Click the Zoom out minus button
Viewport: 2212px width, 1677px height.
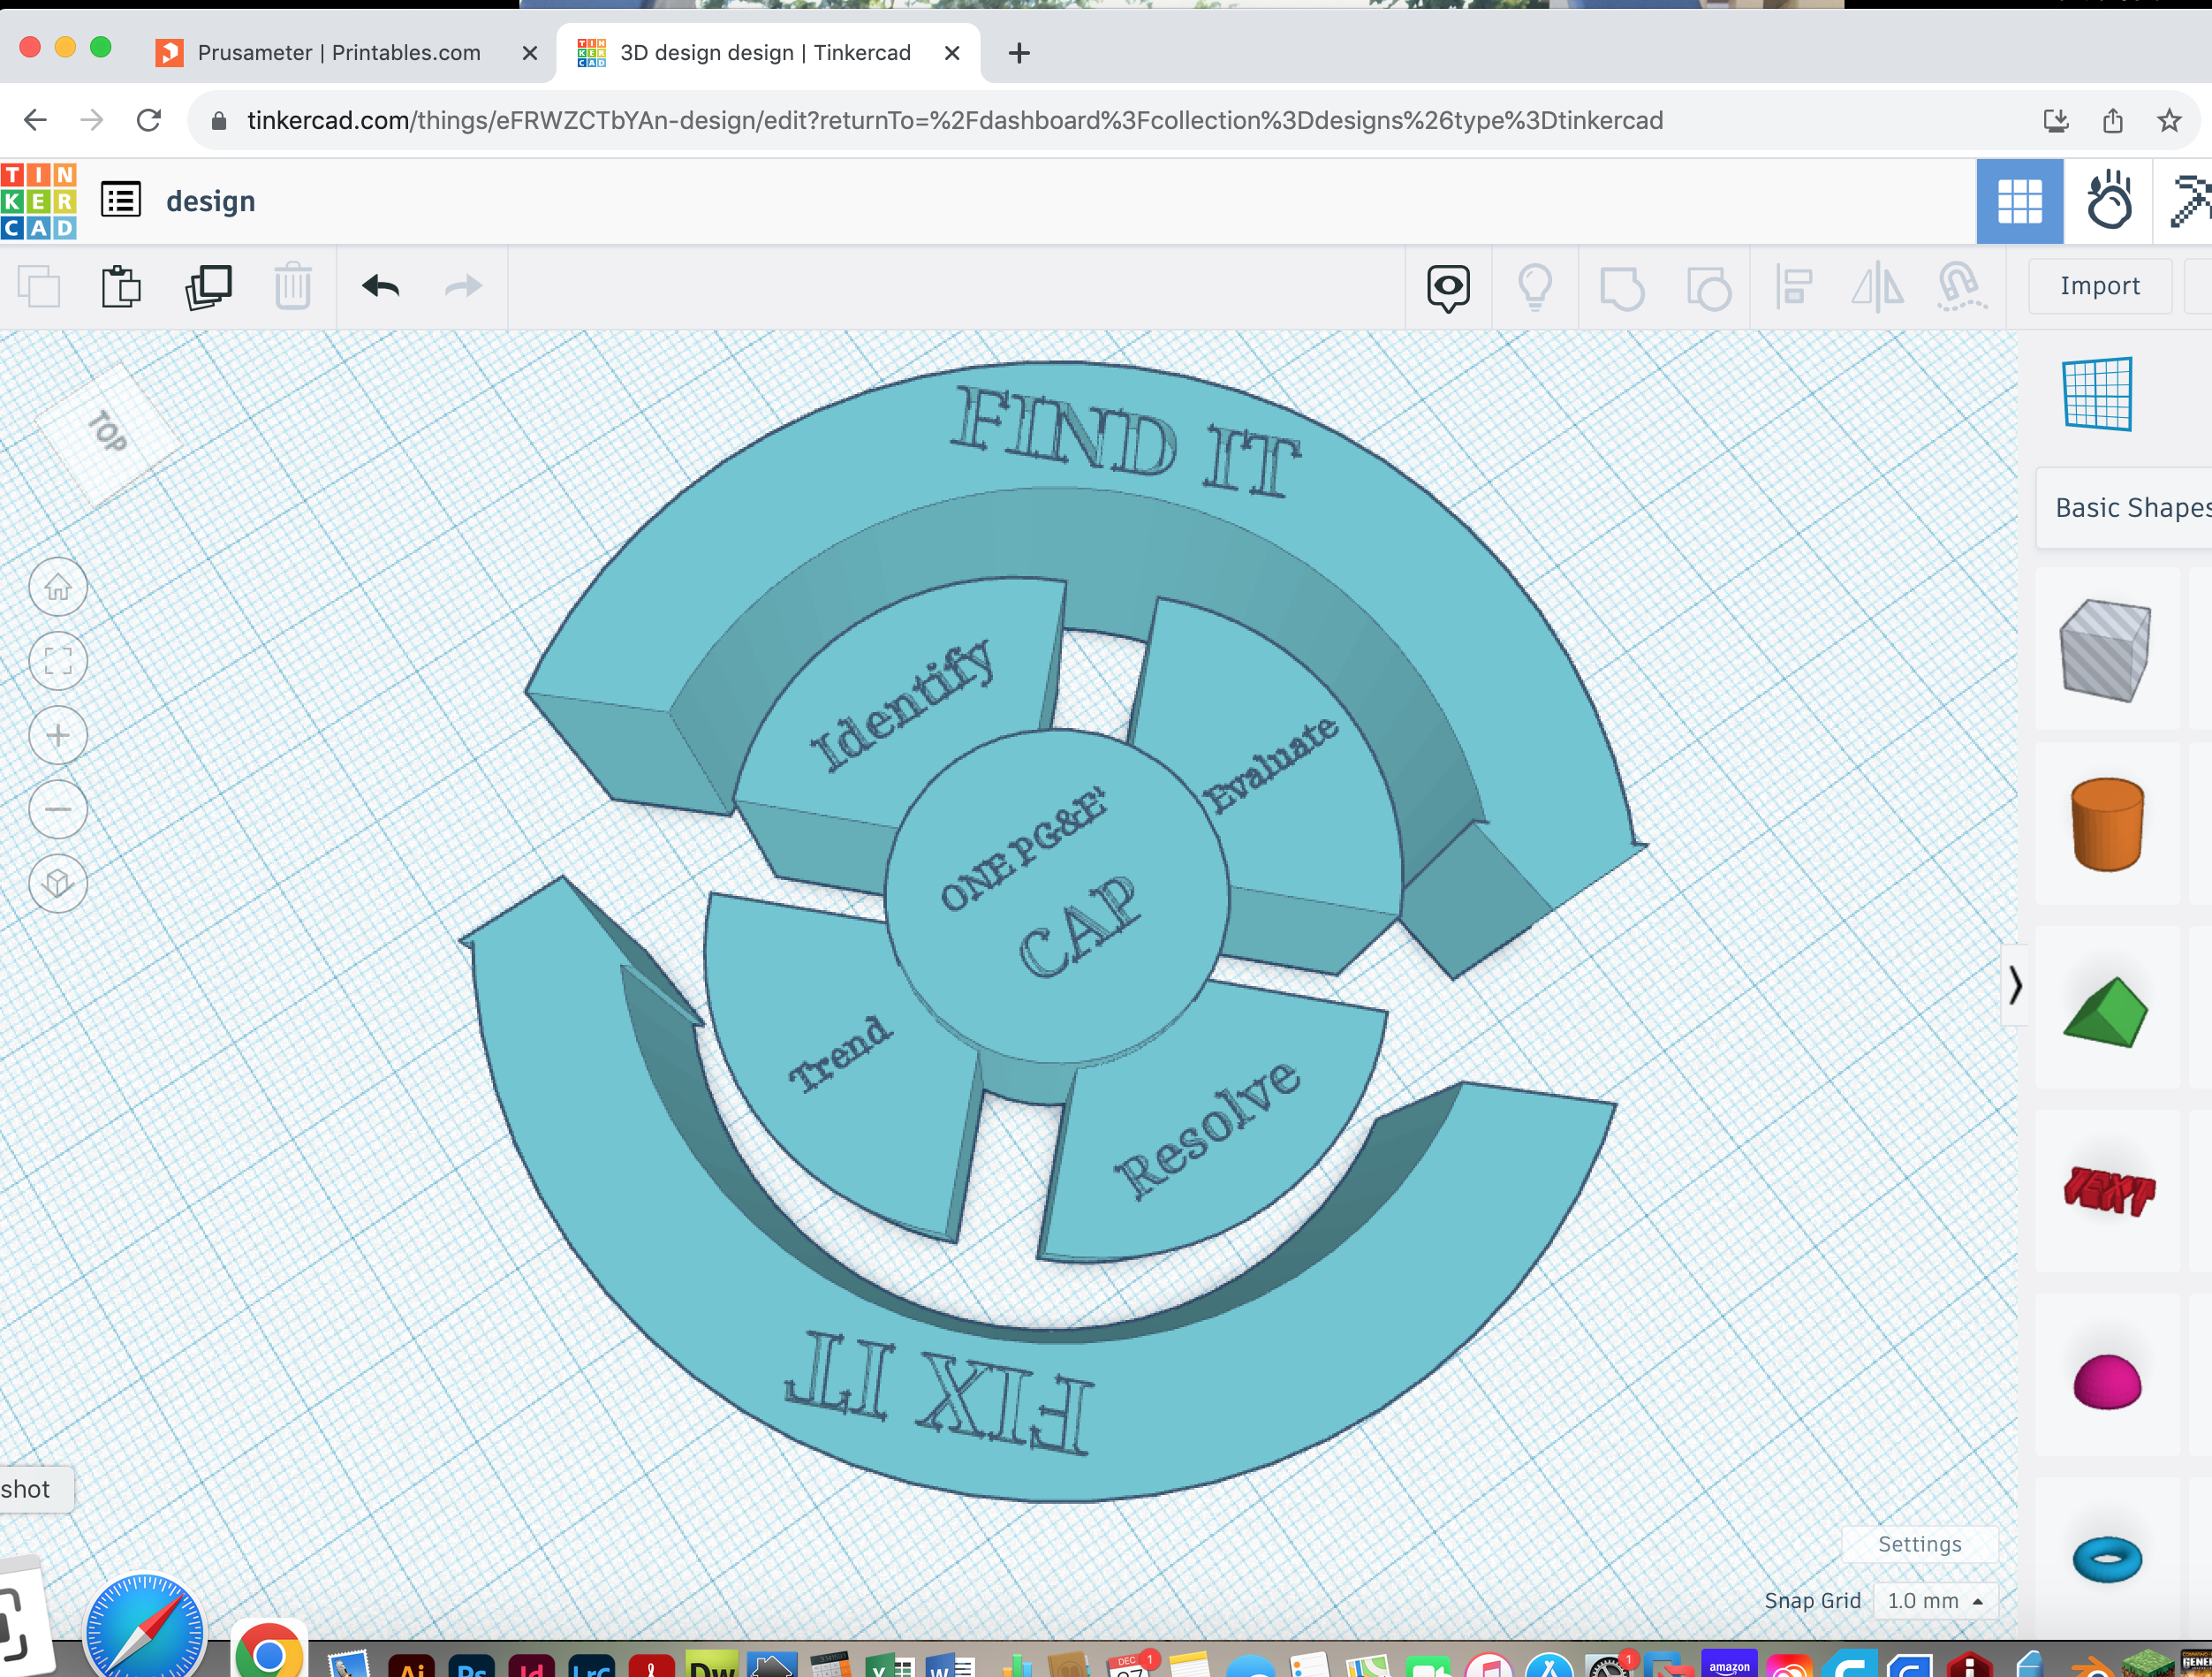pos(58,809)
